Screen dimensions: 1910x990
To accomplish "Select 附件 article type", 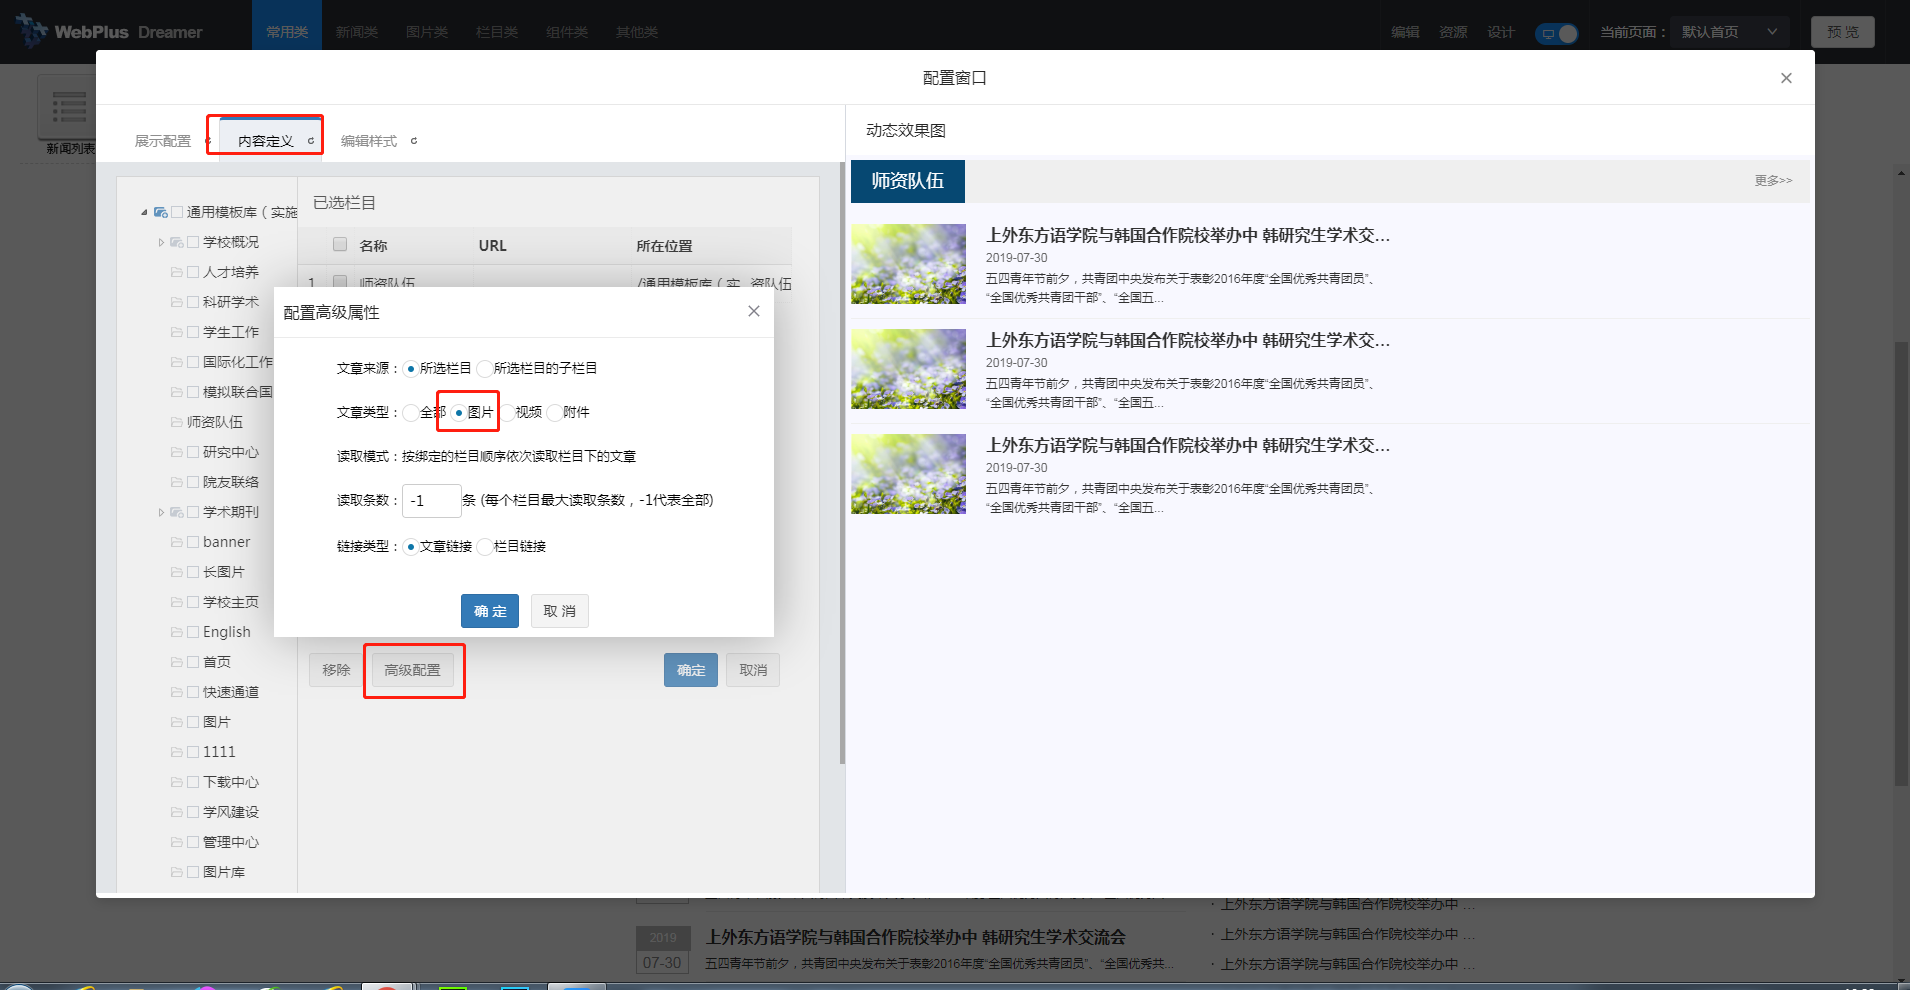I will click(x=554, y=413).
